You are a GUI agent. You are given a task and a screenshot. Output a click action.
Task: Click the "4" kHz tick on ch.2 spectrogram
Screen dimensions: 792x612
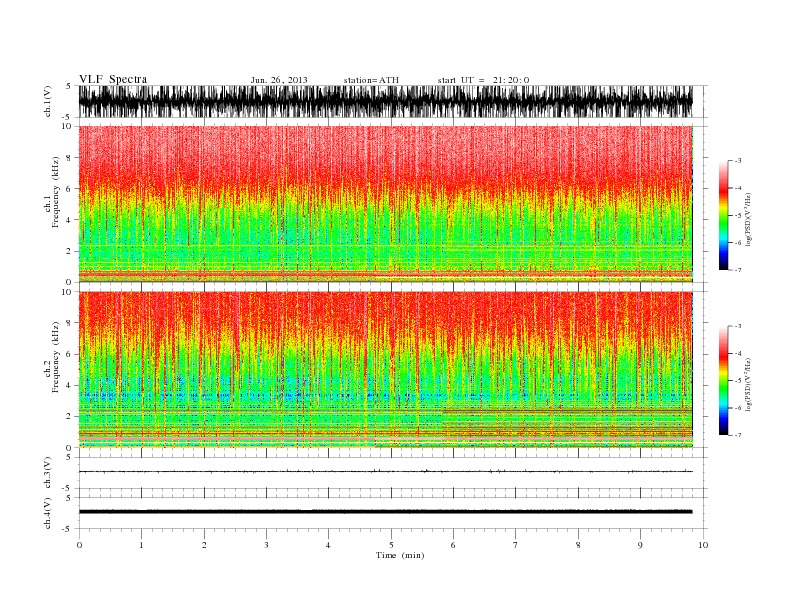coord(68,385)
